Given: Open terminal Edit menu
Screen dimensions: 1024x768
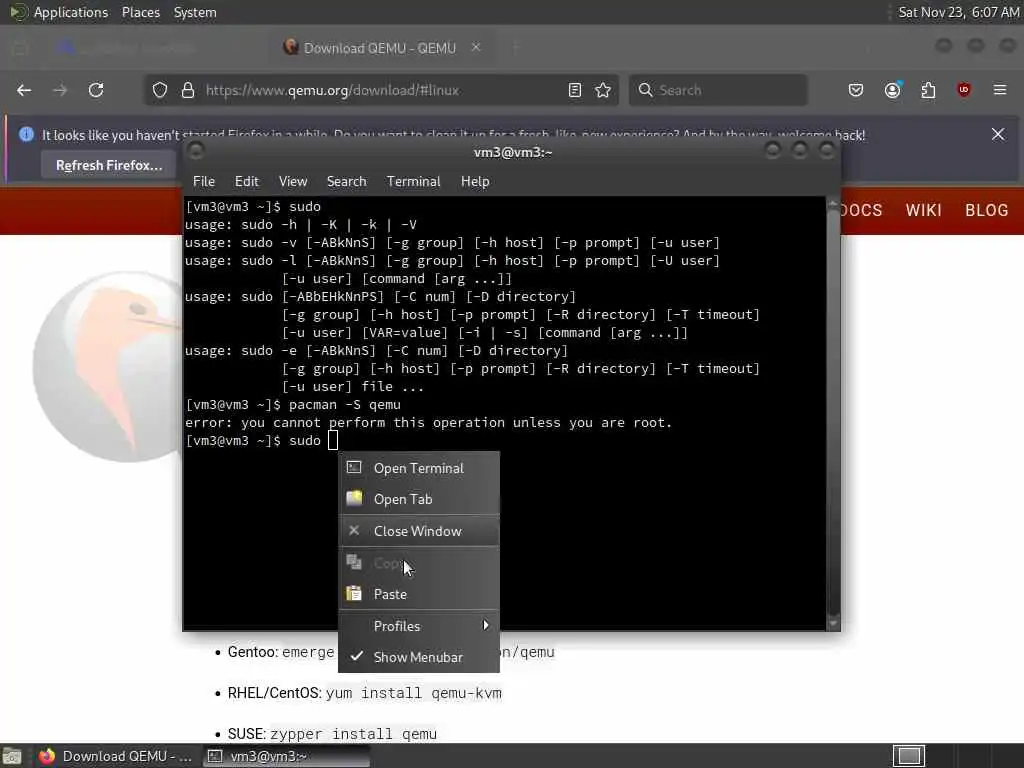Looking at the screenshot, I should [x=247, y=182].
